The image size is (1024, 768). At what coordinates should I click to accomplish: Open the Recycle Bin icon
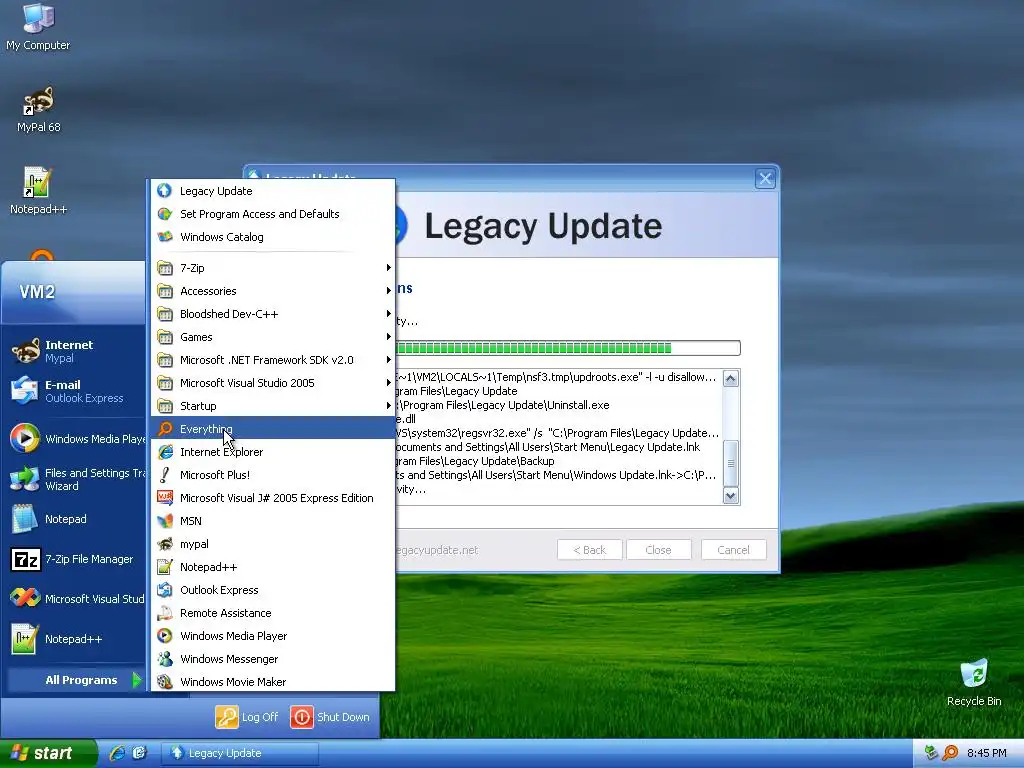pyautogui.click(x=974, y=682)
